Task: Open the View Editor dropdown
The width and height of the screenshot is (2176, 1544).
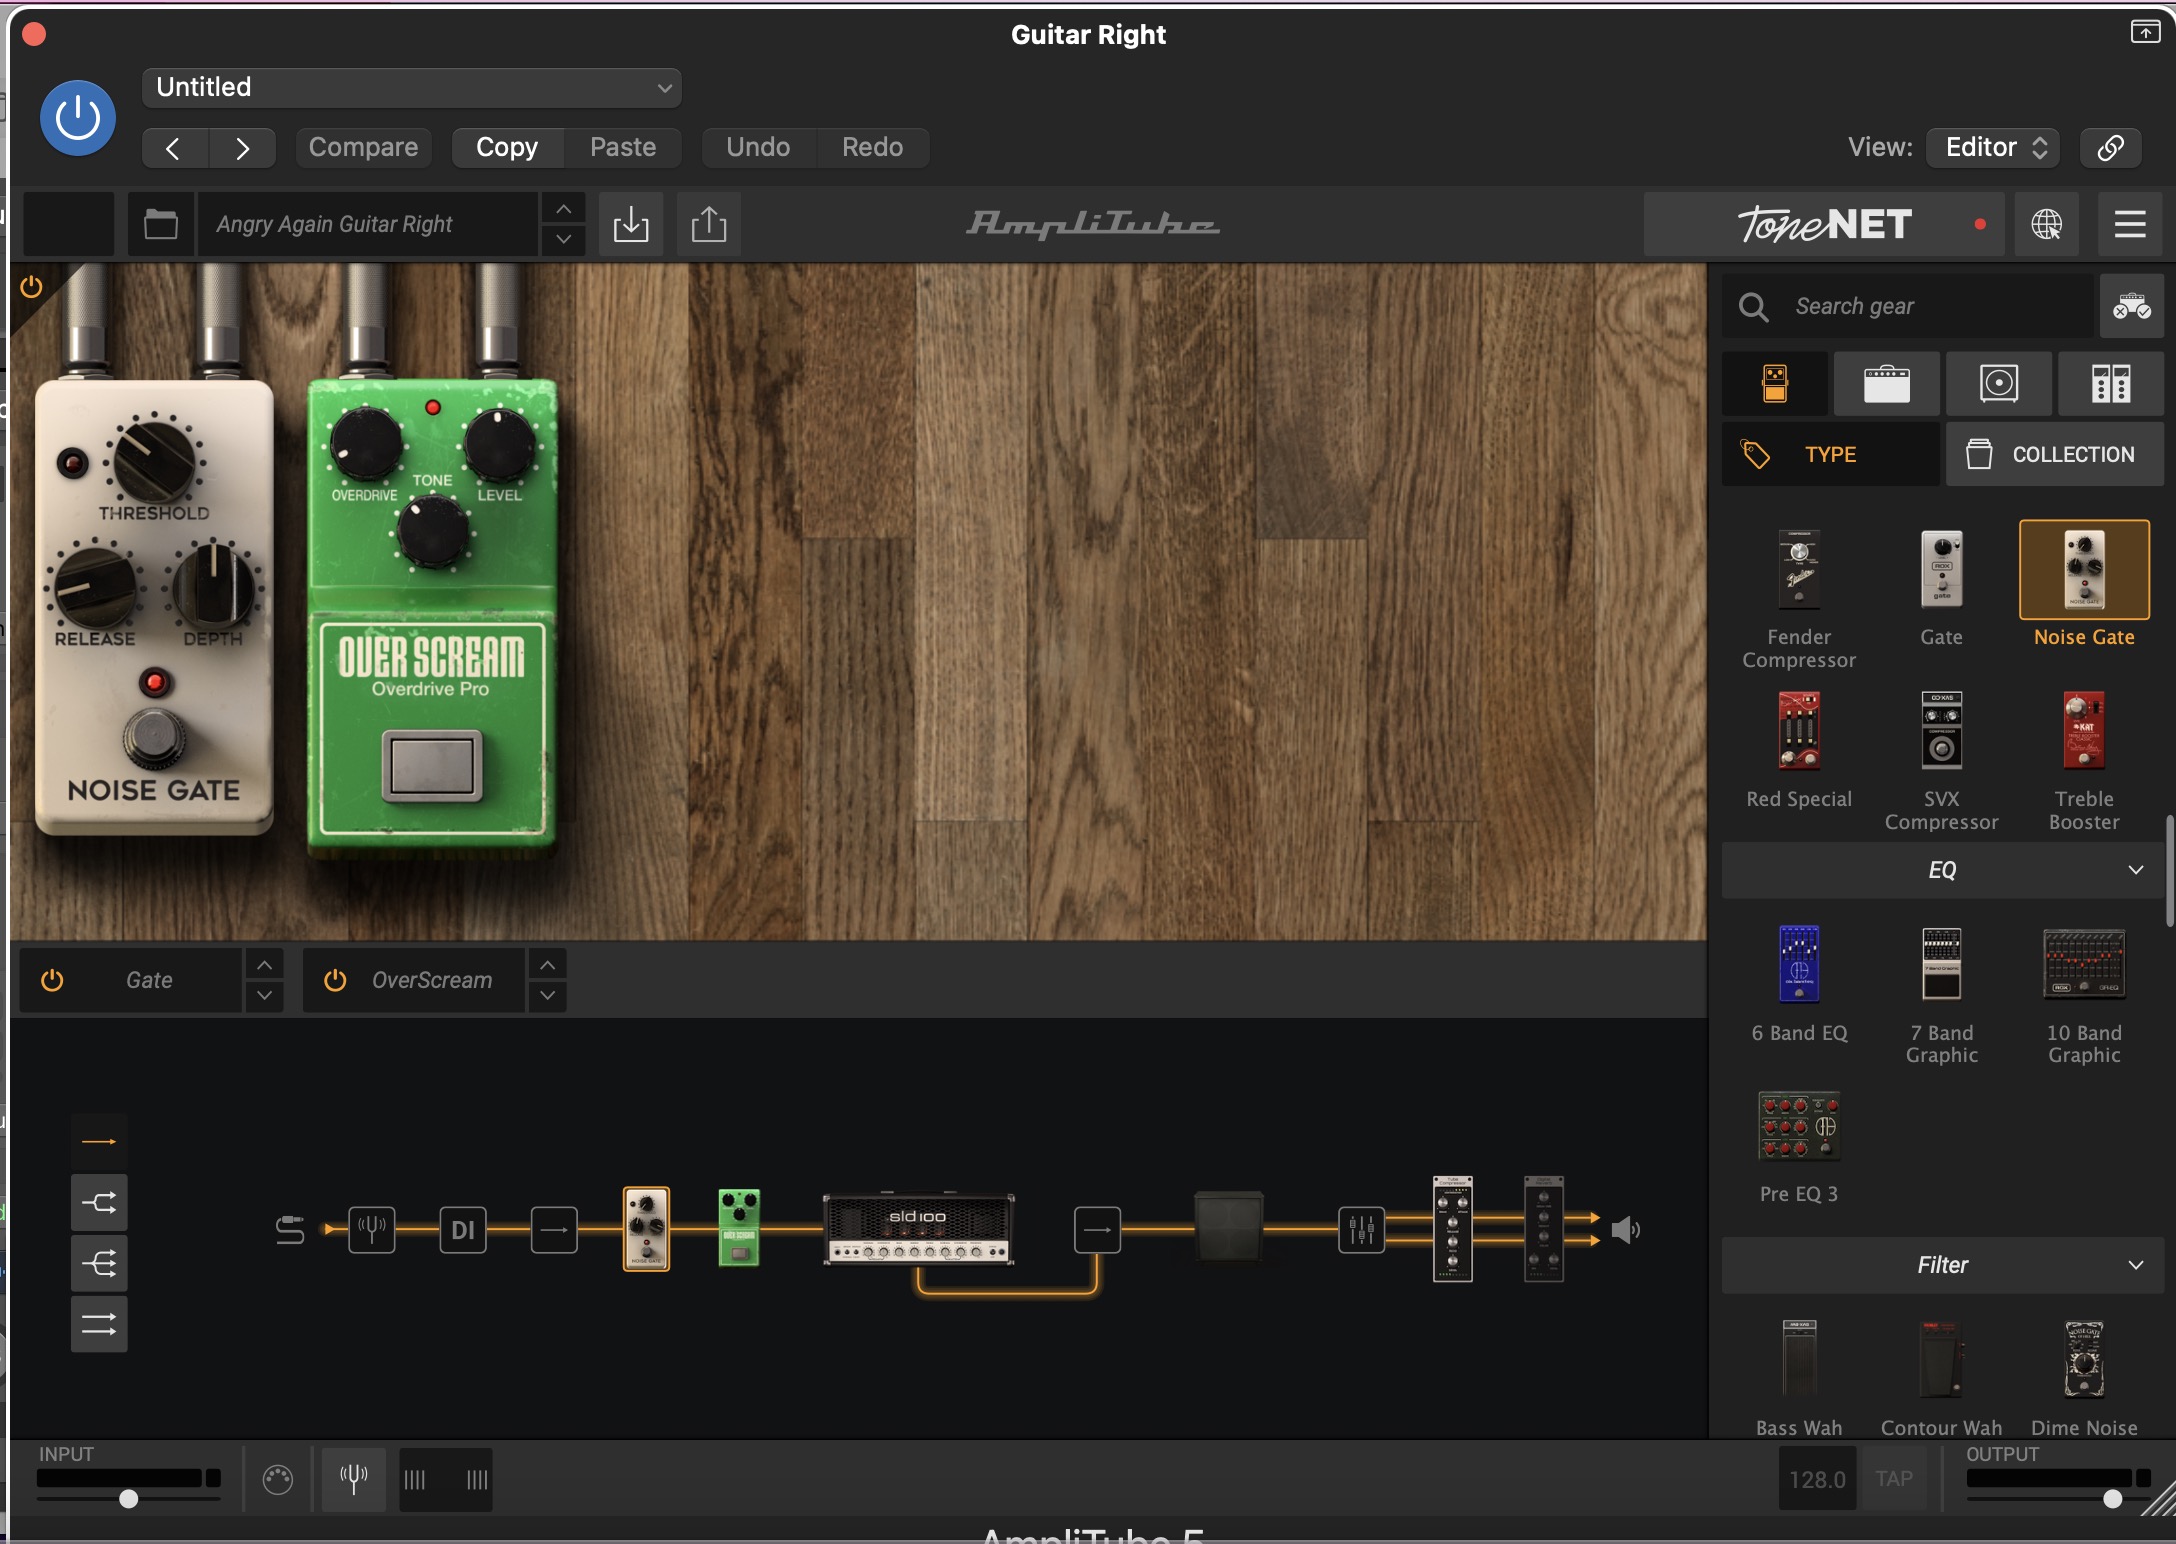Action: coord(1993,147)
